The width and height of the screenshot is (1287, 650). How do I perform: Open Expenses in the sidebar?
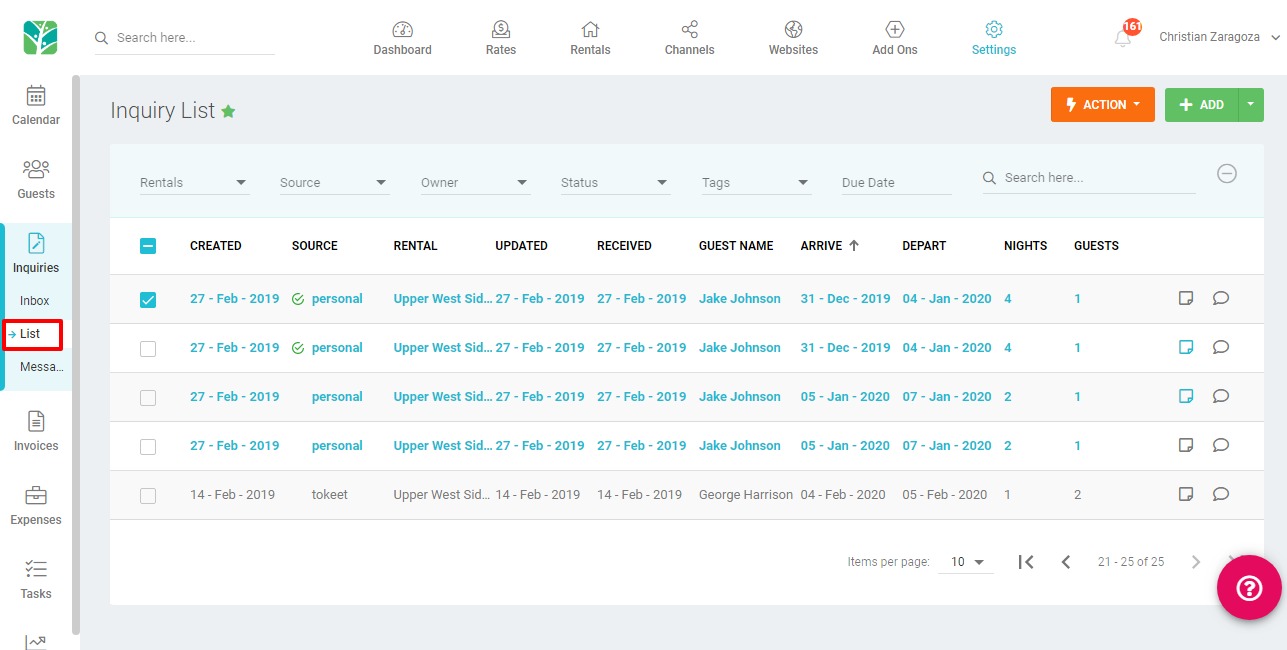pos(36,506)
